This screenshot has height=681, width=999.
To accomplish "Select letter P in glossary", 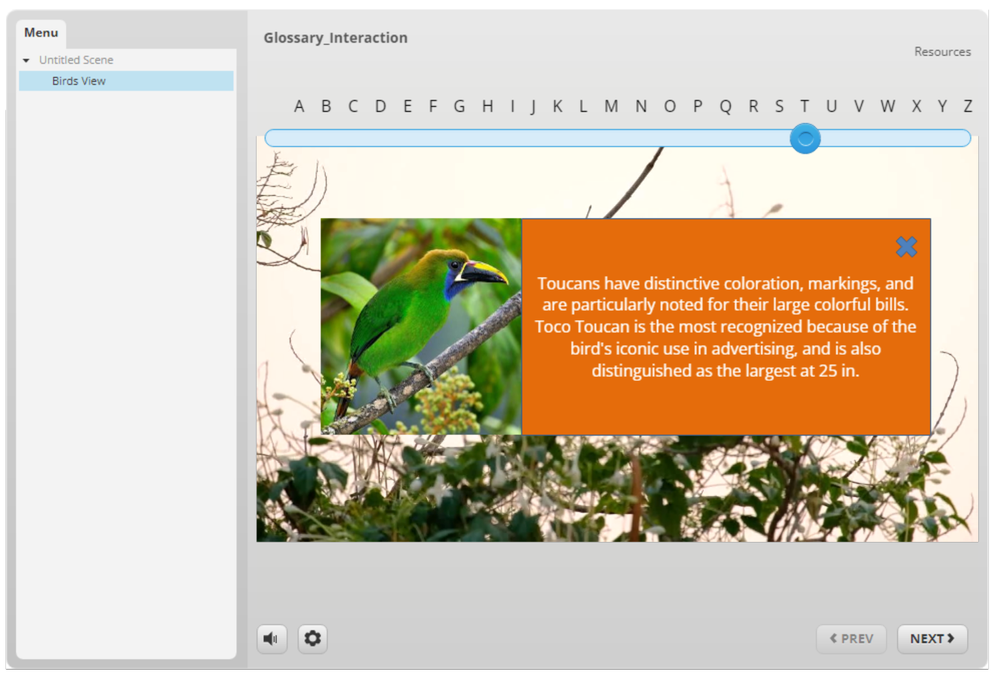I will click(x=698, y=106).
